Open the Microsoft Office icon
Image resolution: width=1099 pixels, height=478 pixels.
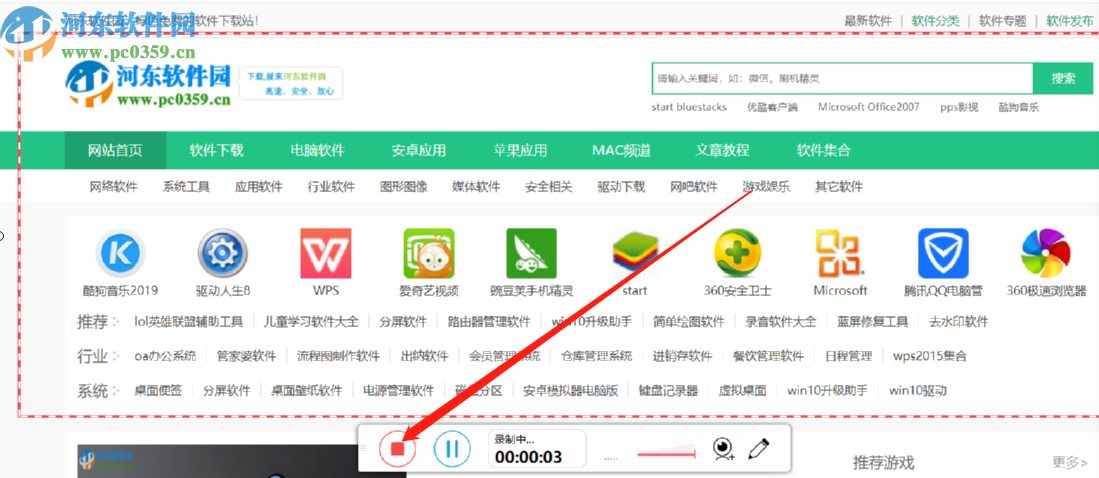[840, 253]
